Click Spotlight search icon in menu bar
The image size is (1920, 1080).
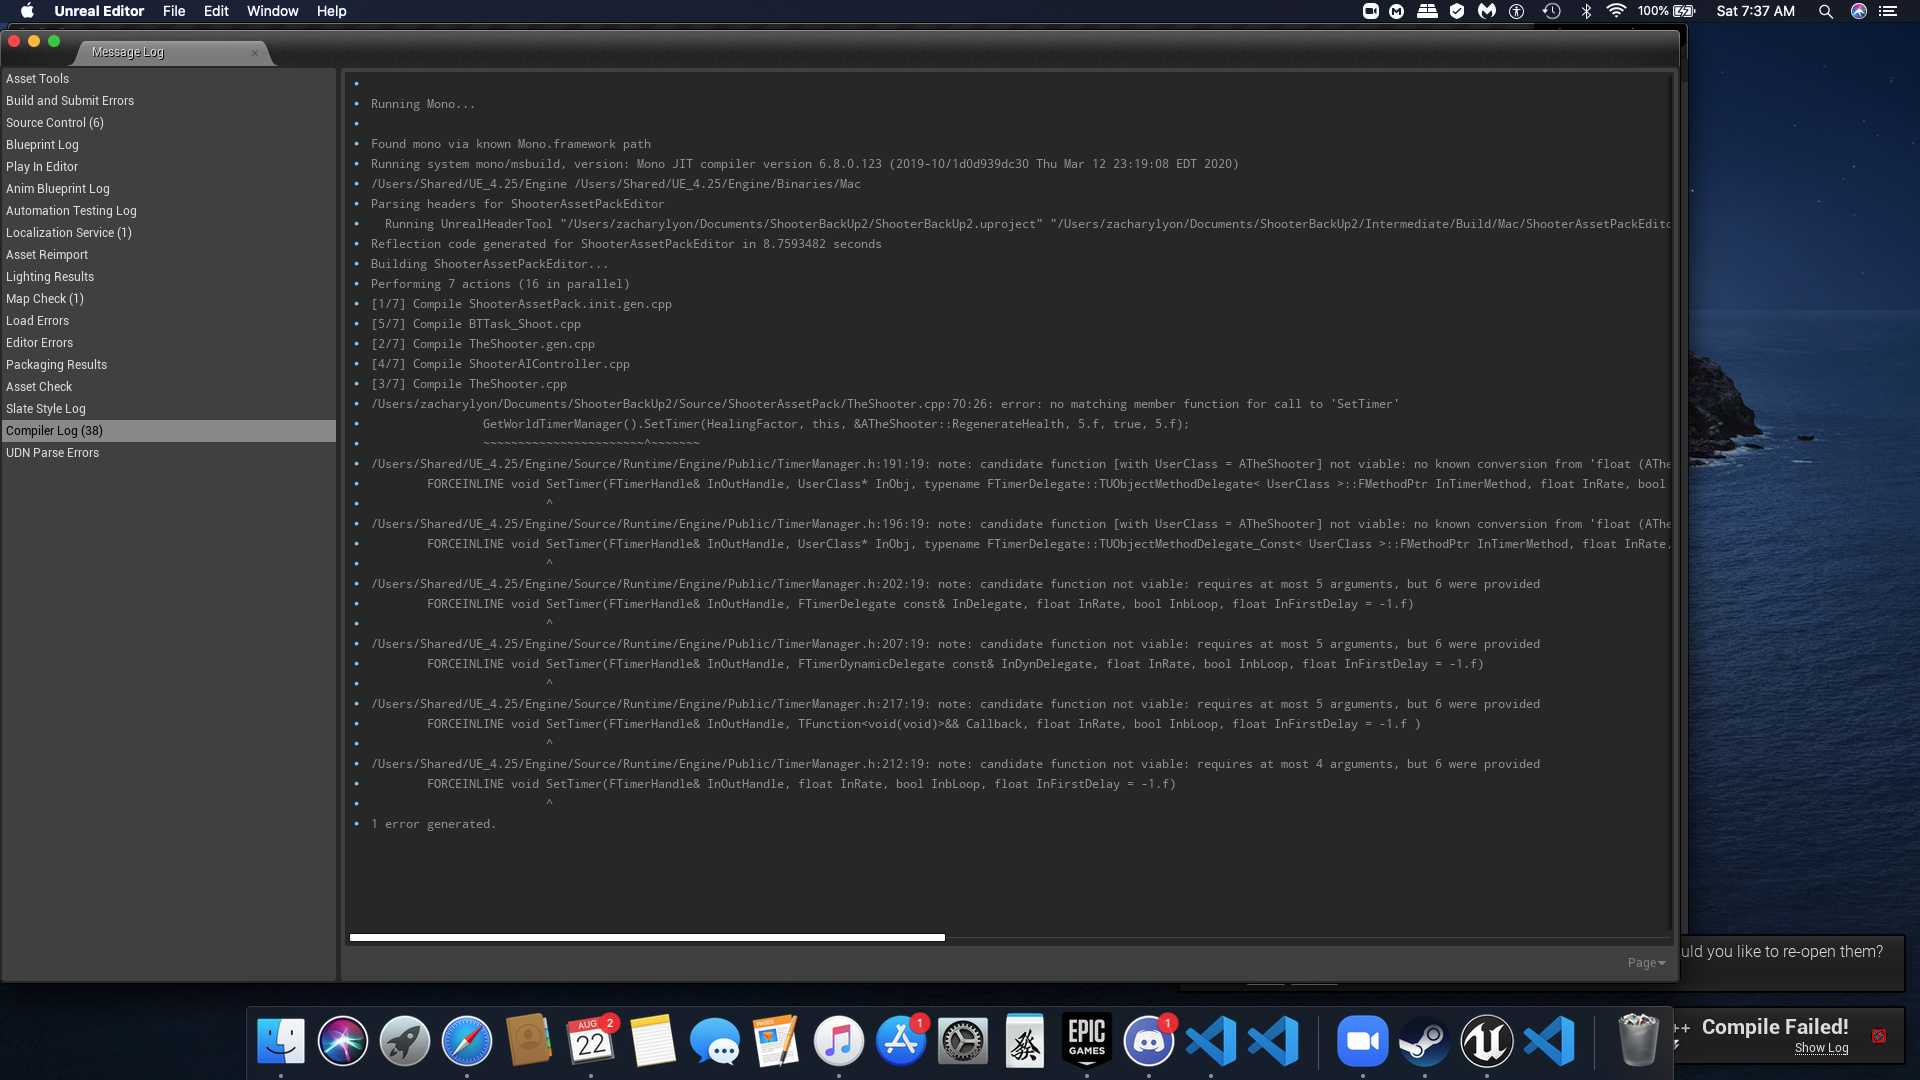click(x=1825, y=11)
